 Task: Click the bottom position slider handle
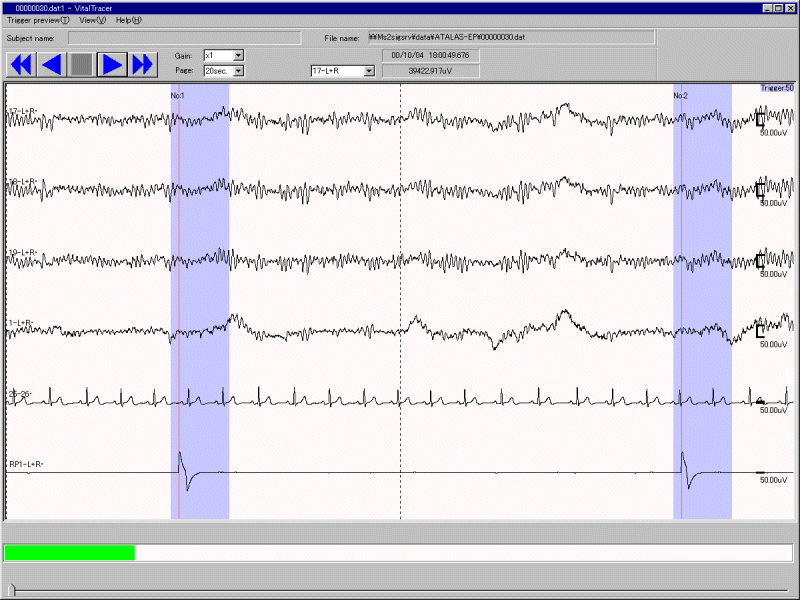coord(12,589)
